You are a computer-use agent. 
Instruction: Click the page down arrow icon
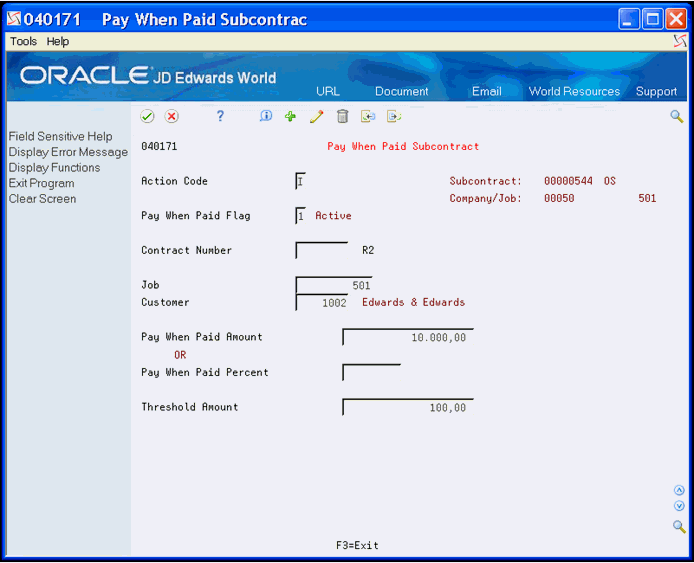pos(679,505)
